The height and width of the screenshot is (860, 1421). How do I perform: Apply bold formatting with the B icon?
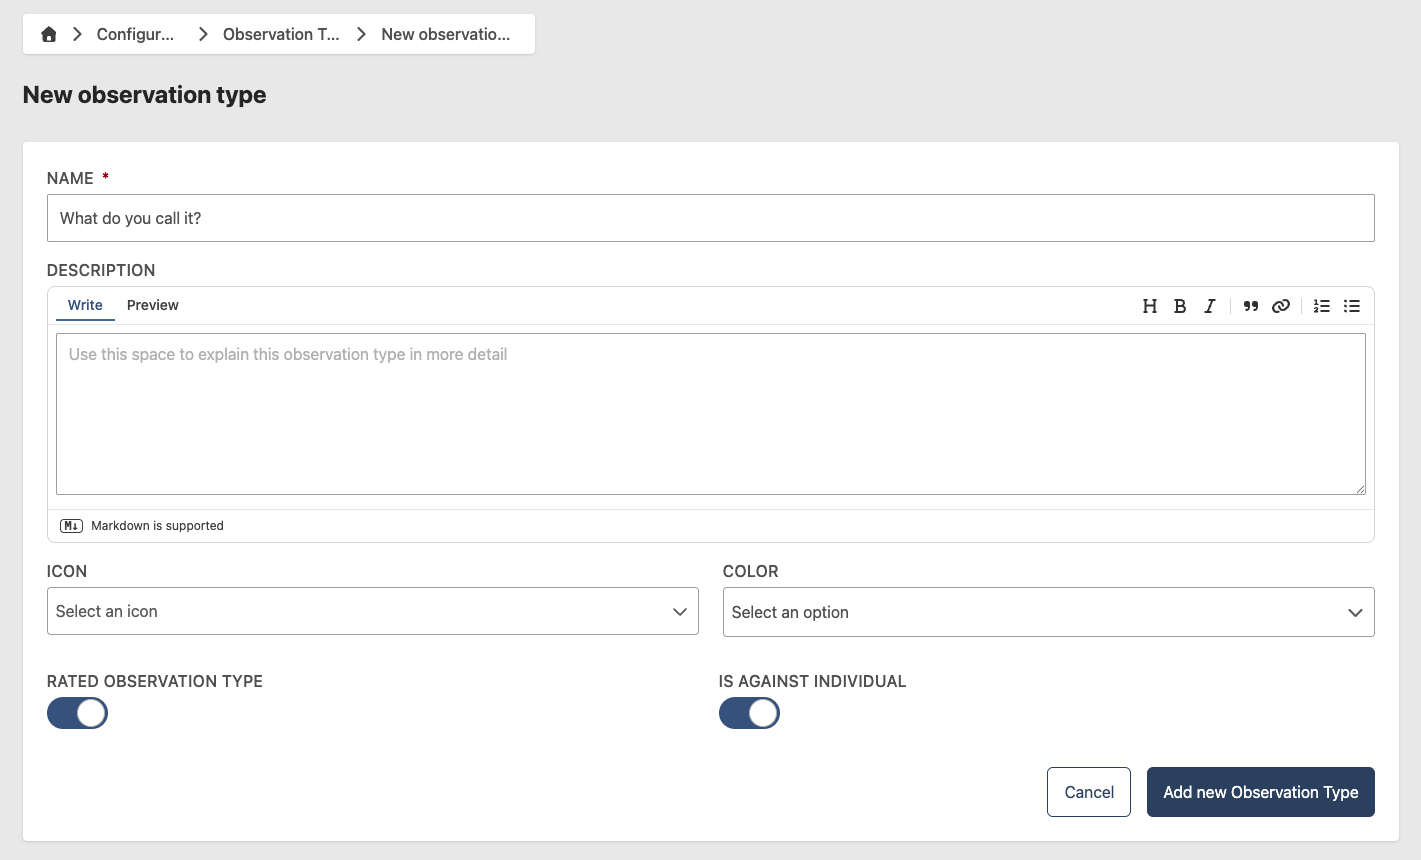[x=1180, y=306]
